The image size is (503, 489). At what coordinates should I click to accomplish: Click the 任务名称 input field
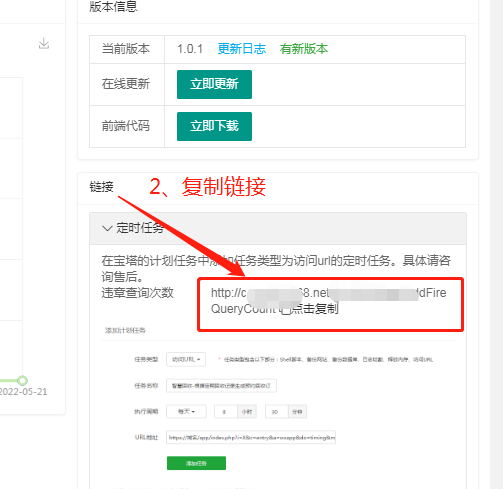[x=221, y=386]
